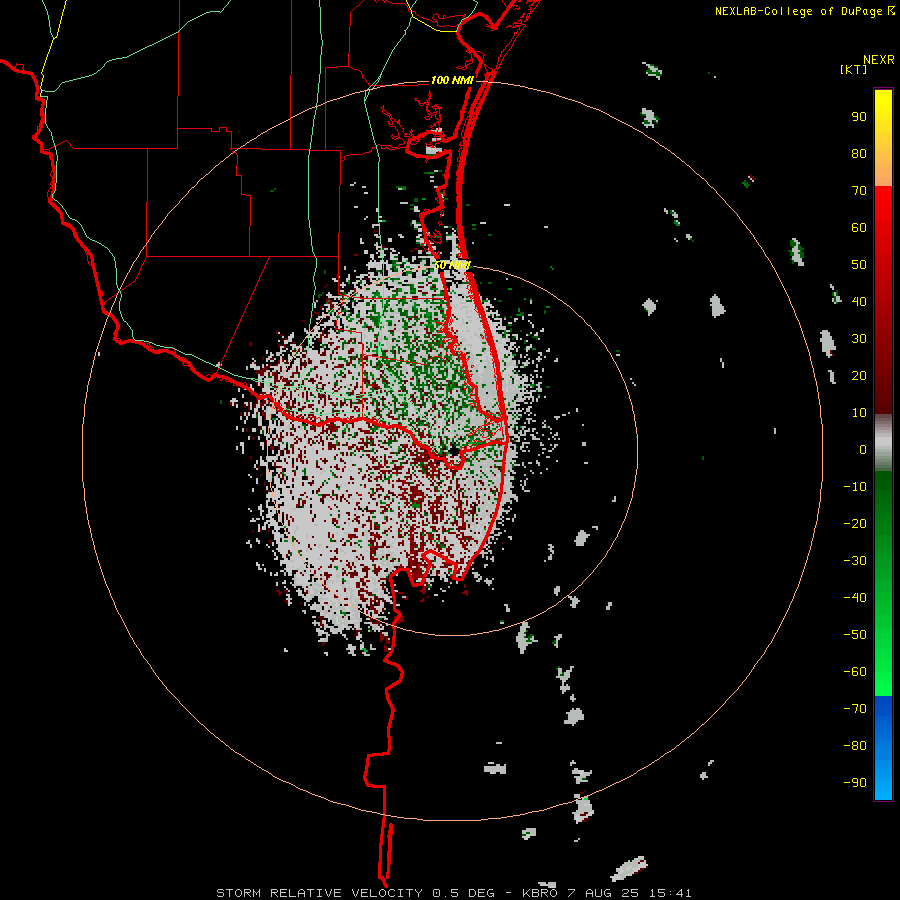Click the positive 80 velocity scale label
Image resolution: width=900 pixels, height=900 pixels.
click(859, 154)
